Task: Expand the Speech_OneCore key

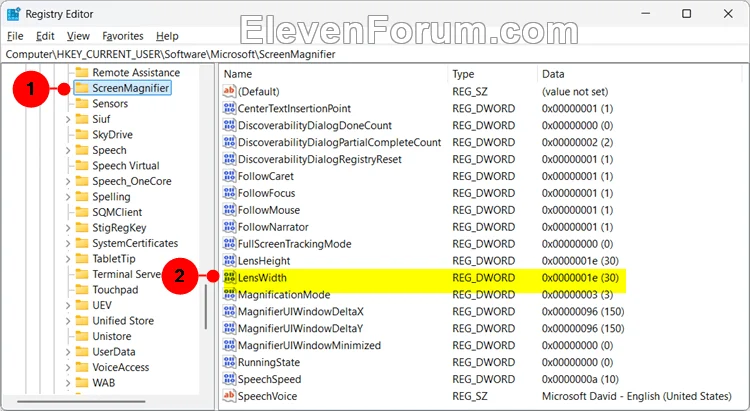Action: [67, 181]
